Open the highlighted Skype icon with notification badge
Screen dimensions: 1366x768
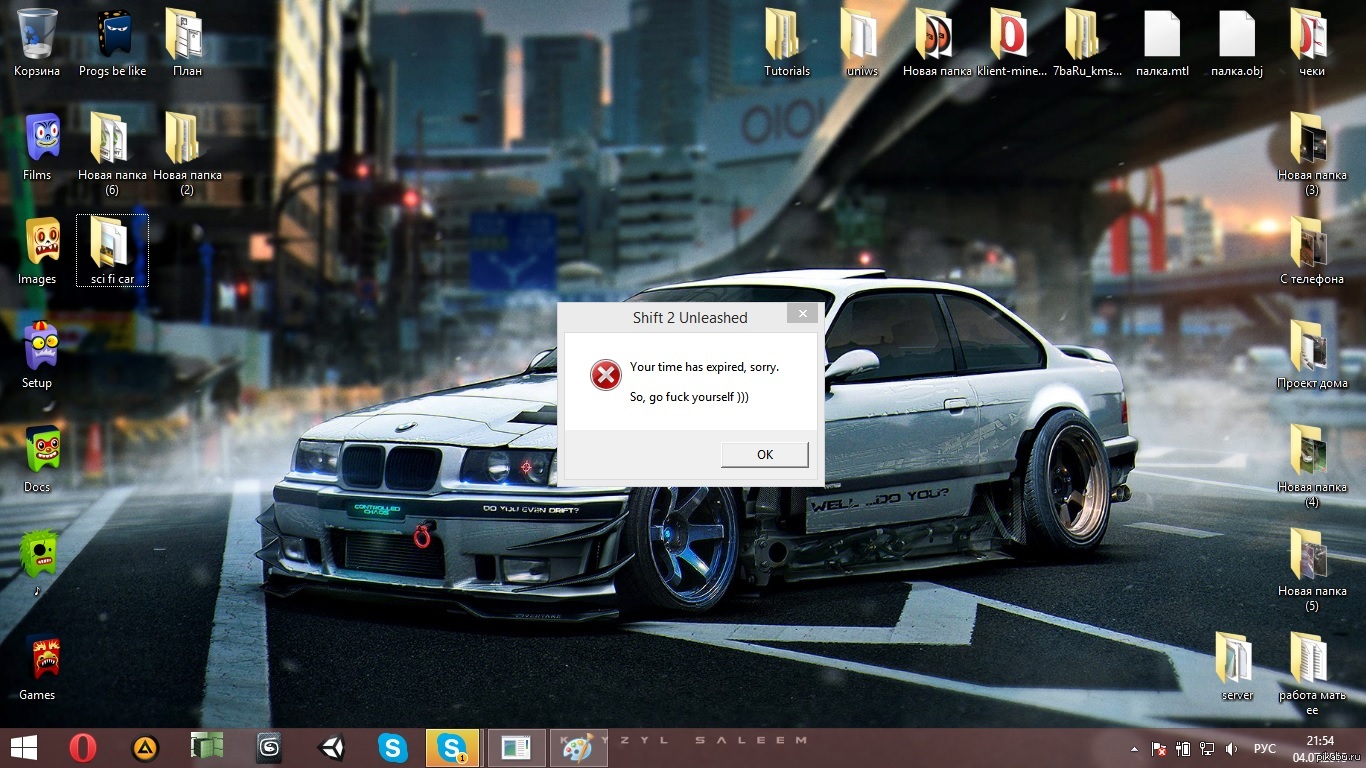(x=455, y=747)
